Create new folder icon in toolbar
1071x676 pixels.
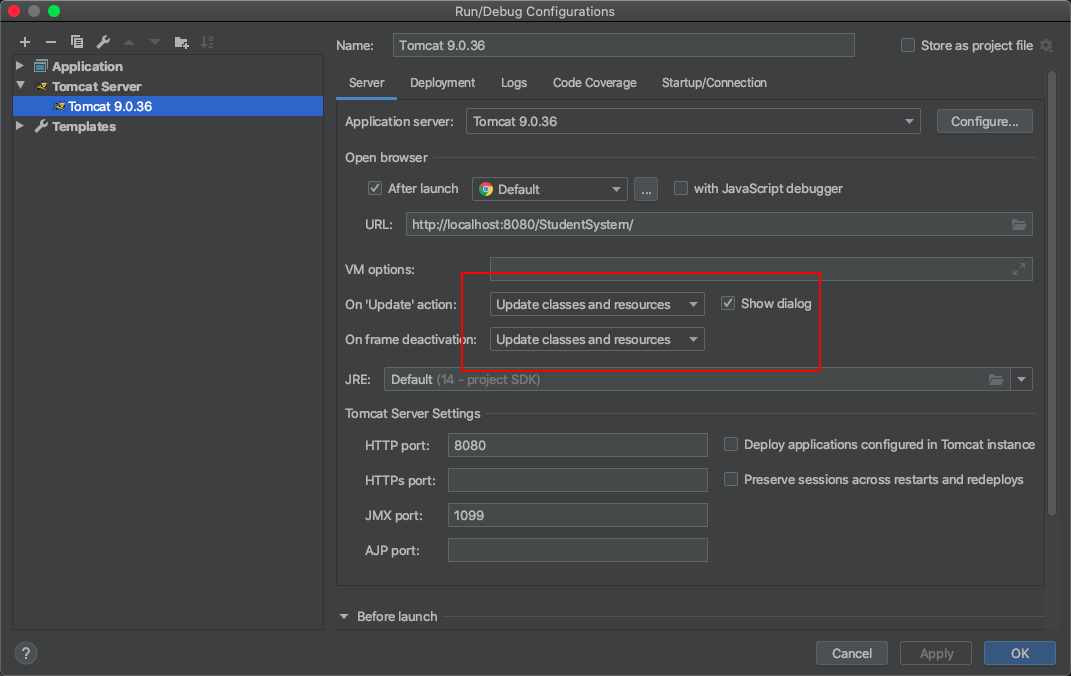(181, 42)
